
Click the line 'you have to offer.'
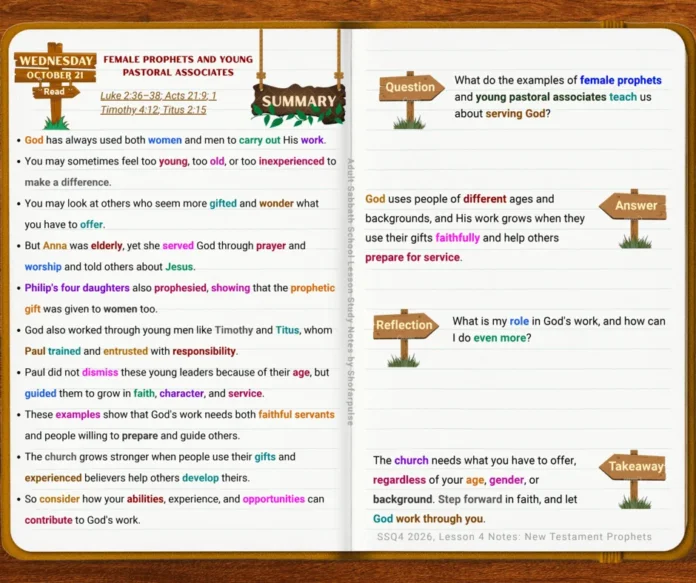(65, 225)
